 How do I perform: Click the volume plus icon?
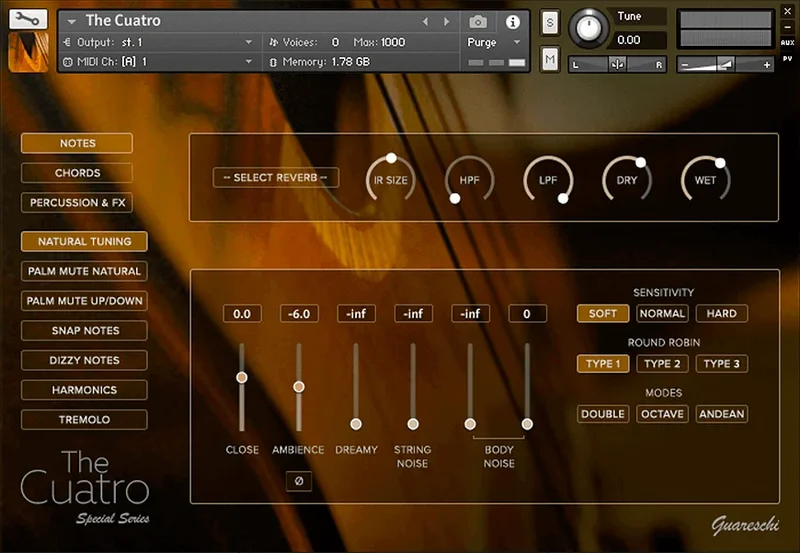coord(766,65)
